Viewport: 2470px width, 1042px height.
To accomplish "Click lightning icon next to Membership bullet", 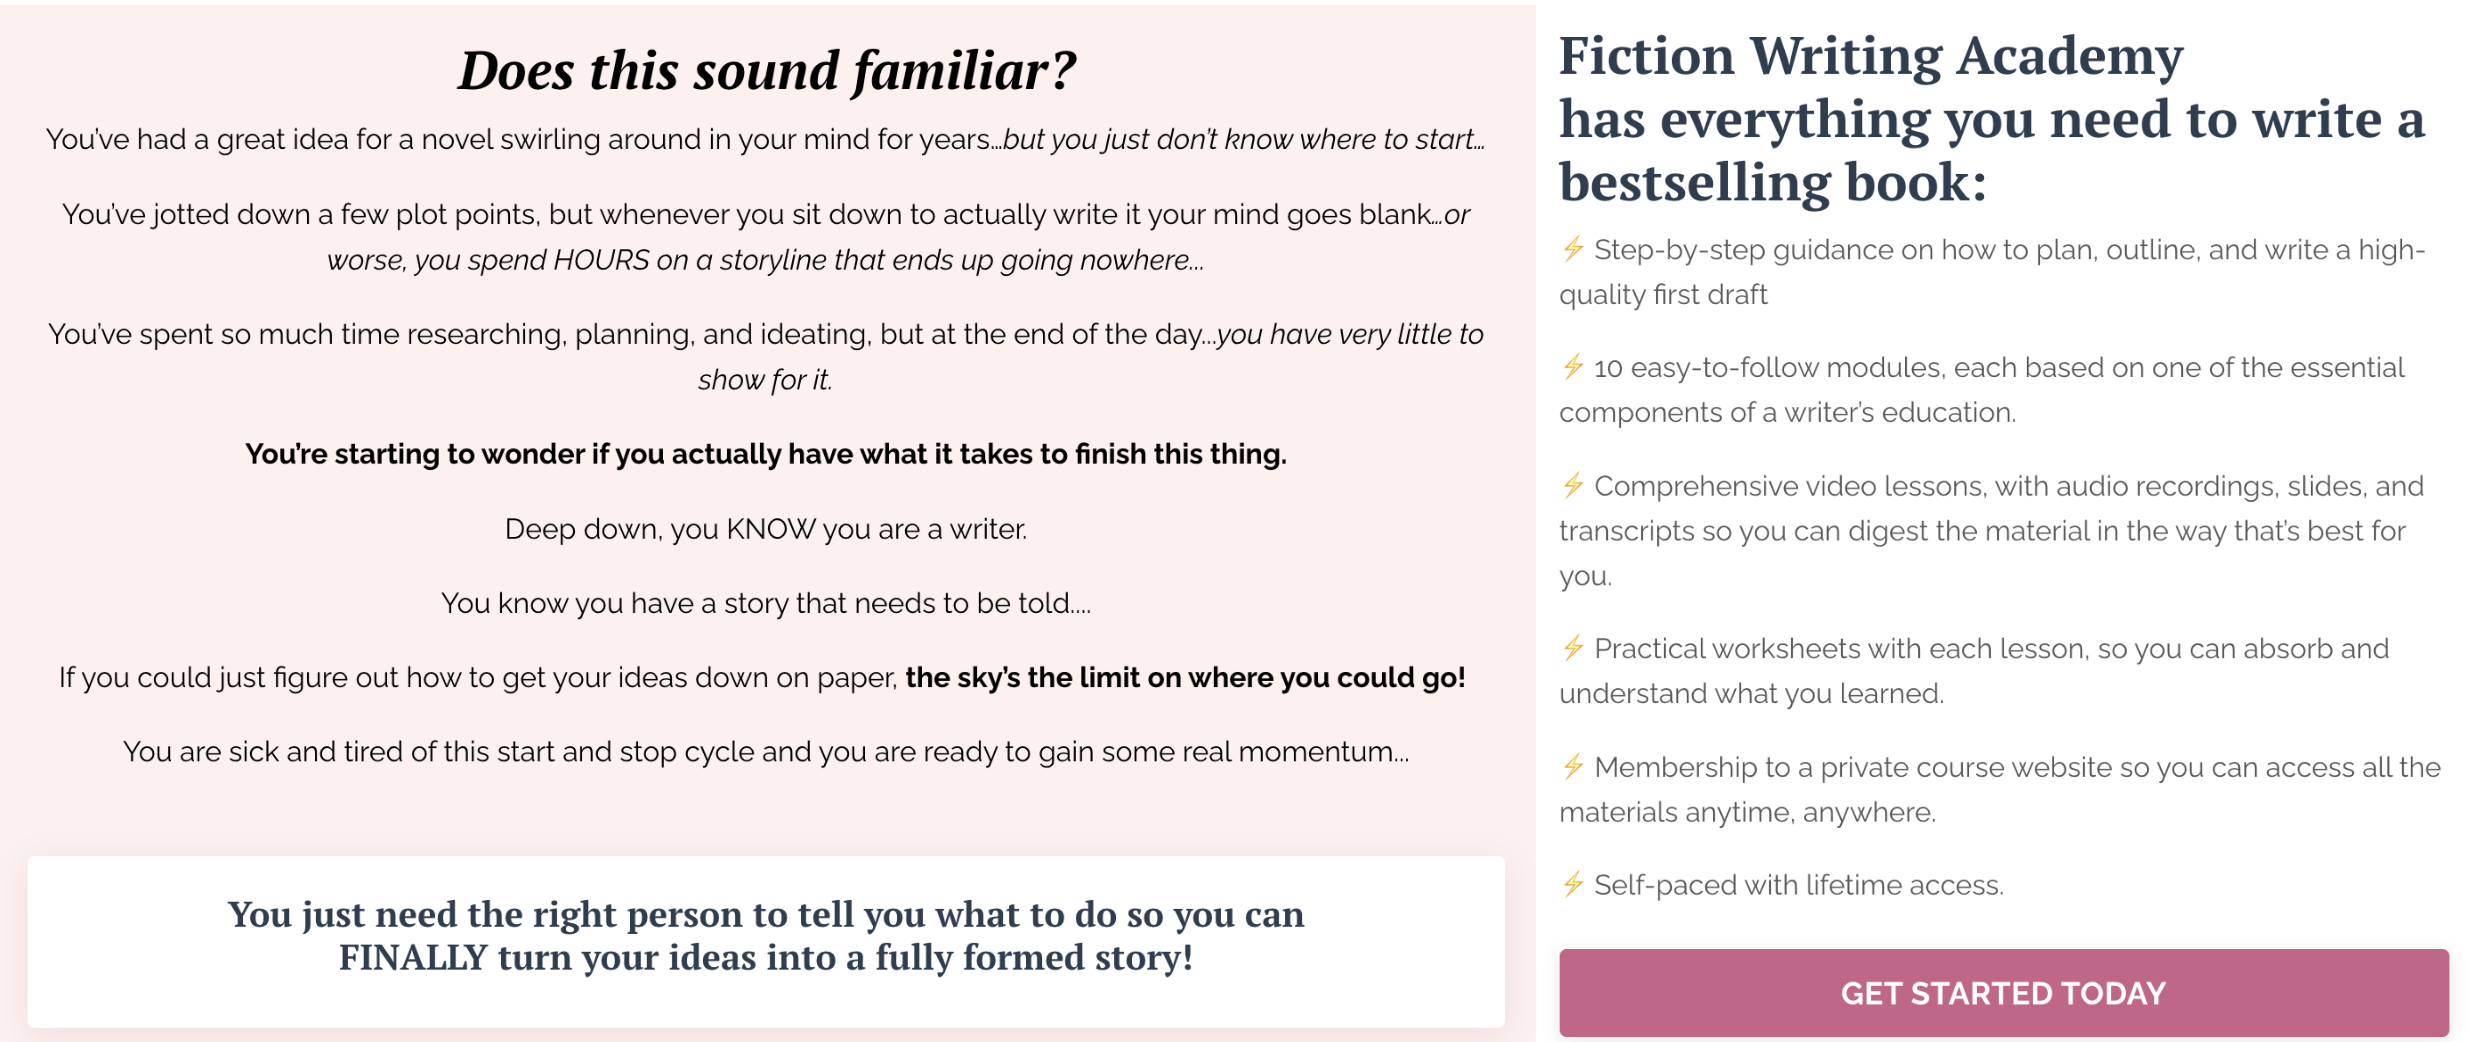I will click(1573, 766).
